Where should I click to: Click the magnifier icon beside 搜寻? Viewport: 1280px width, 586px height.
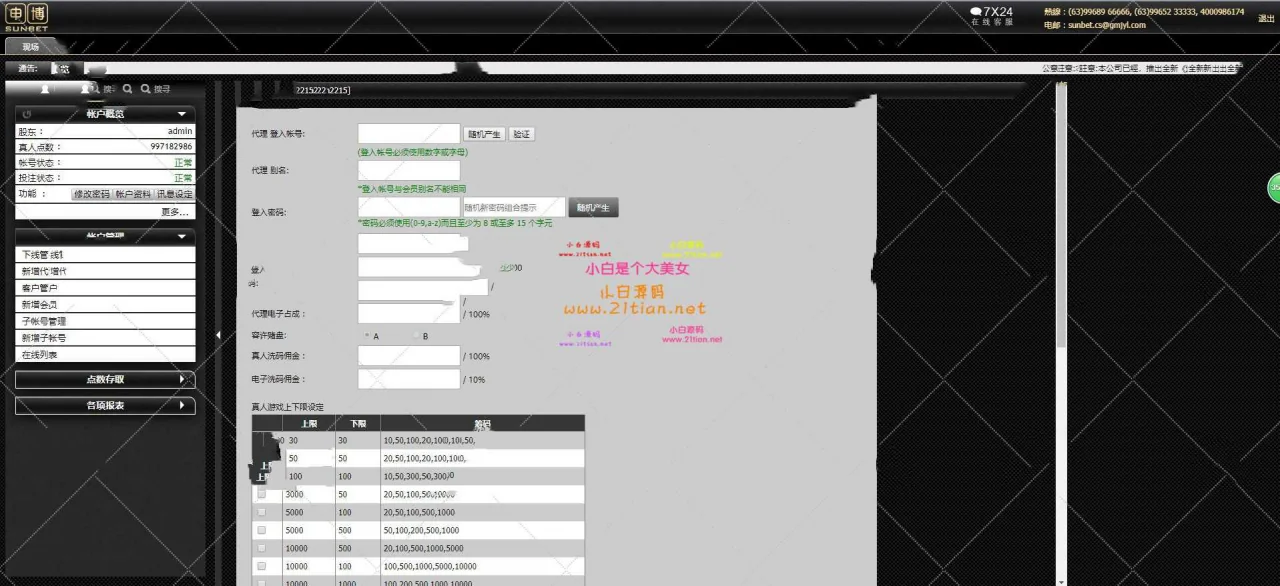(145, 89)
